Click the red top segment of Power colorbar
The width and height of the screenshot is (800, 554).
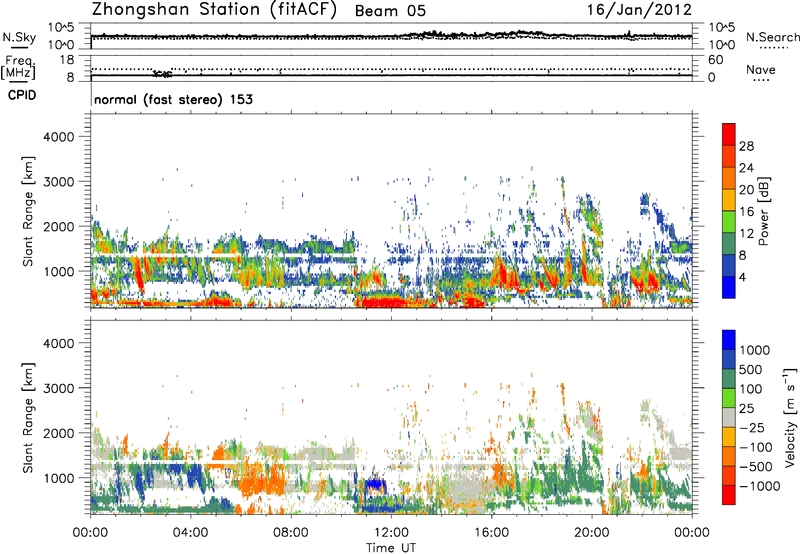[729, 134]
